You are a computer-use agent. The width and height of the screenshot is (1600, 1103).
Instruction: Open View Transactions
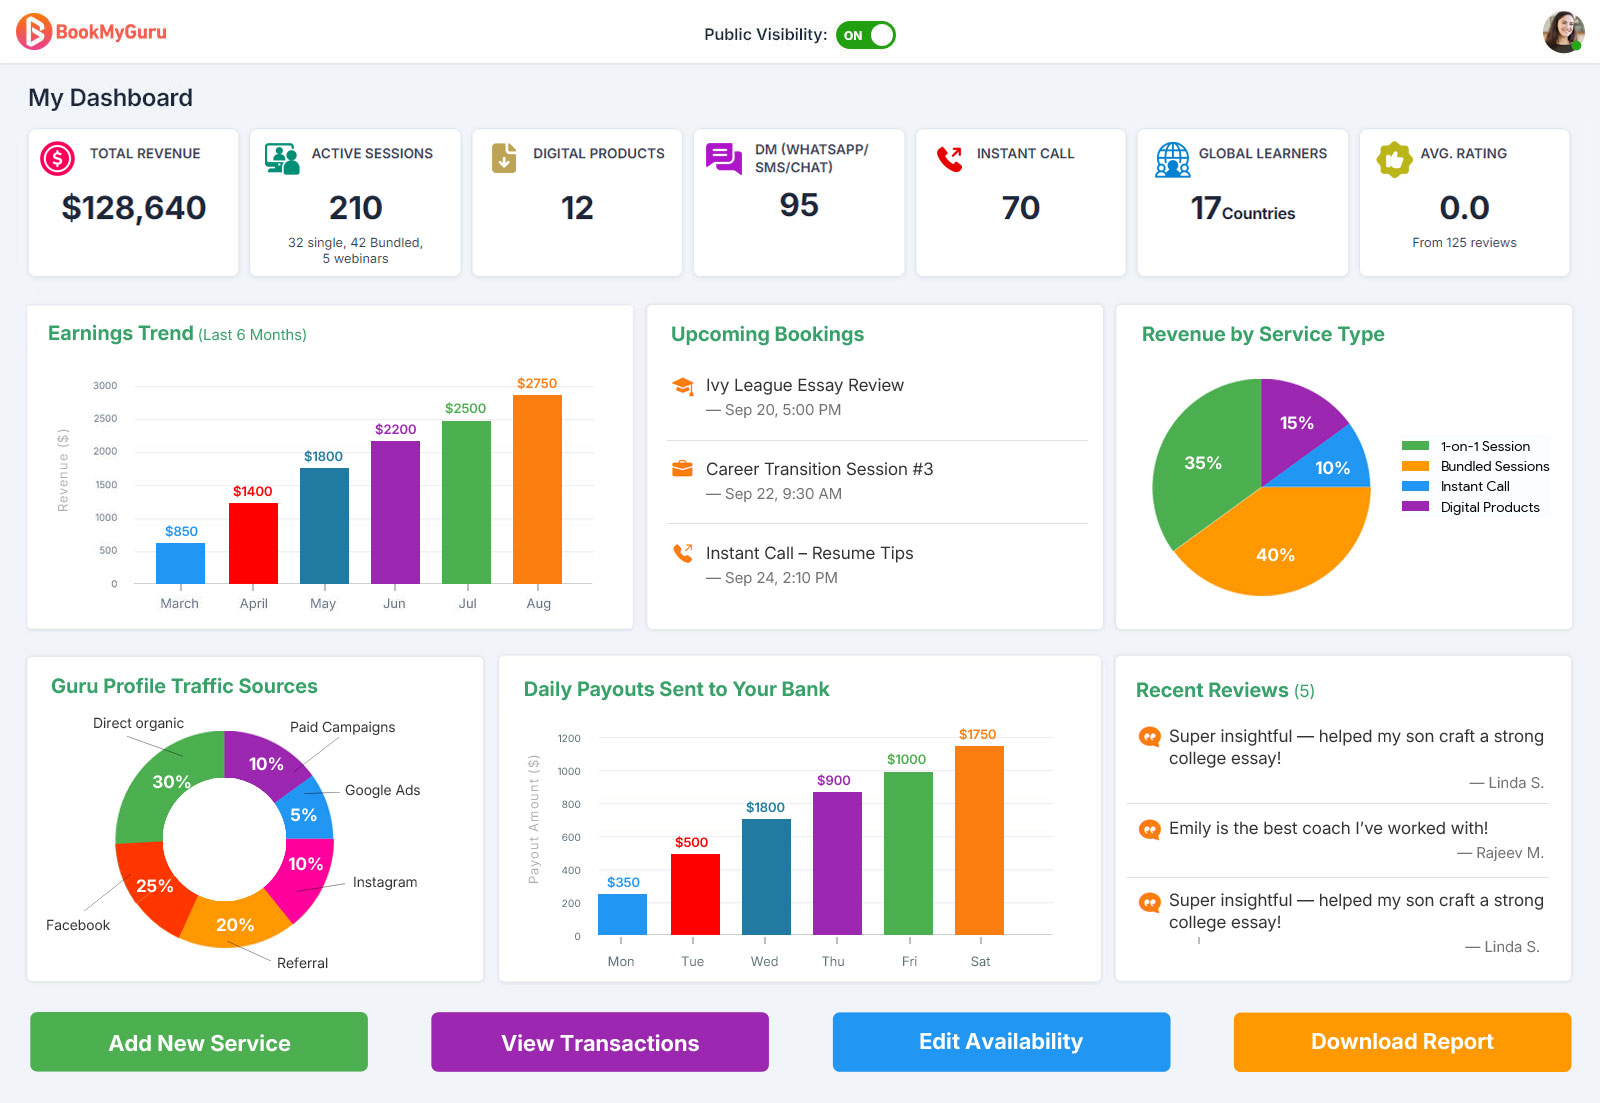(x=600, y=1042)
